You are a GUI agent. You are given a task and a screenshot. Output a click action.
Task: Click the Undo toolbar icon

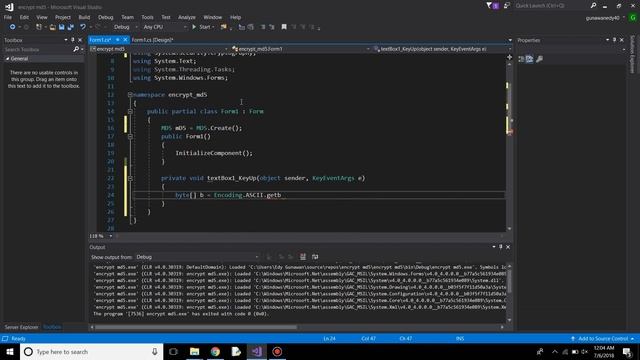[83, 27]
